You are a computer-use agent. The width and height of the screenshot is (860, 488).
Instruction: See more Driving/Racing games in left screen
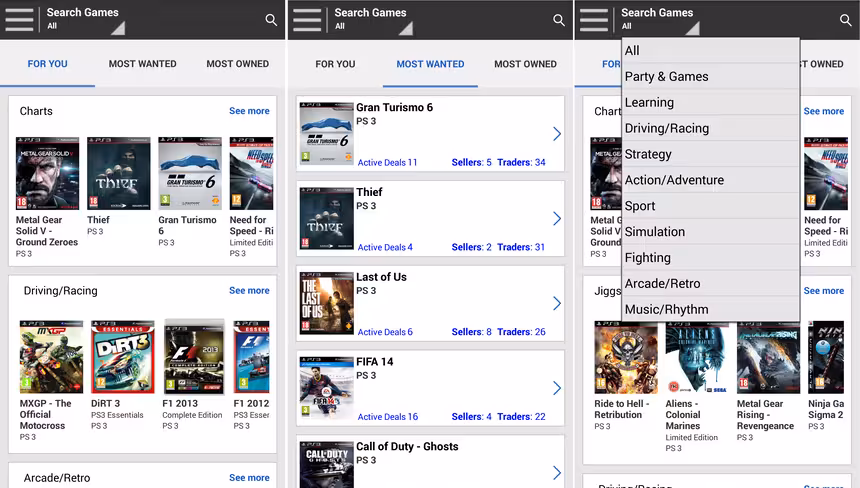tap(249, 291)
